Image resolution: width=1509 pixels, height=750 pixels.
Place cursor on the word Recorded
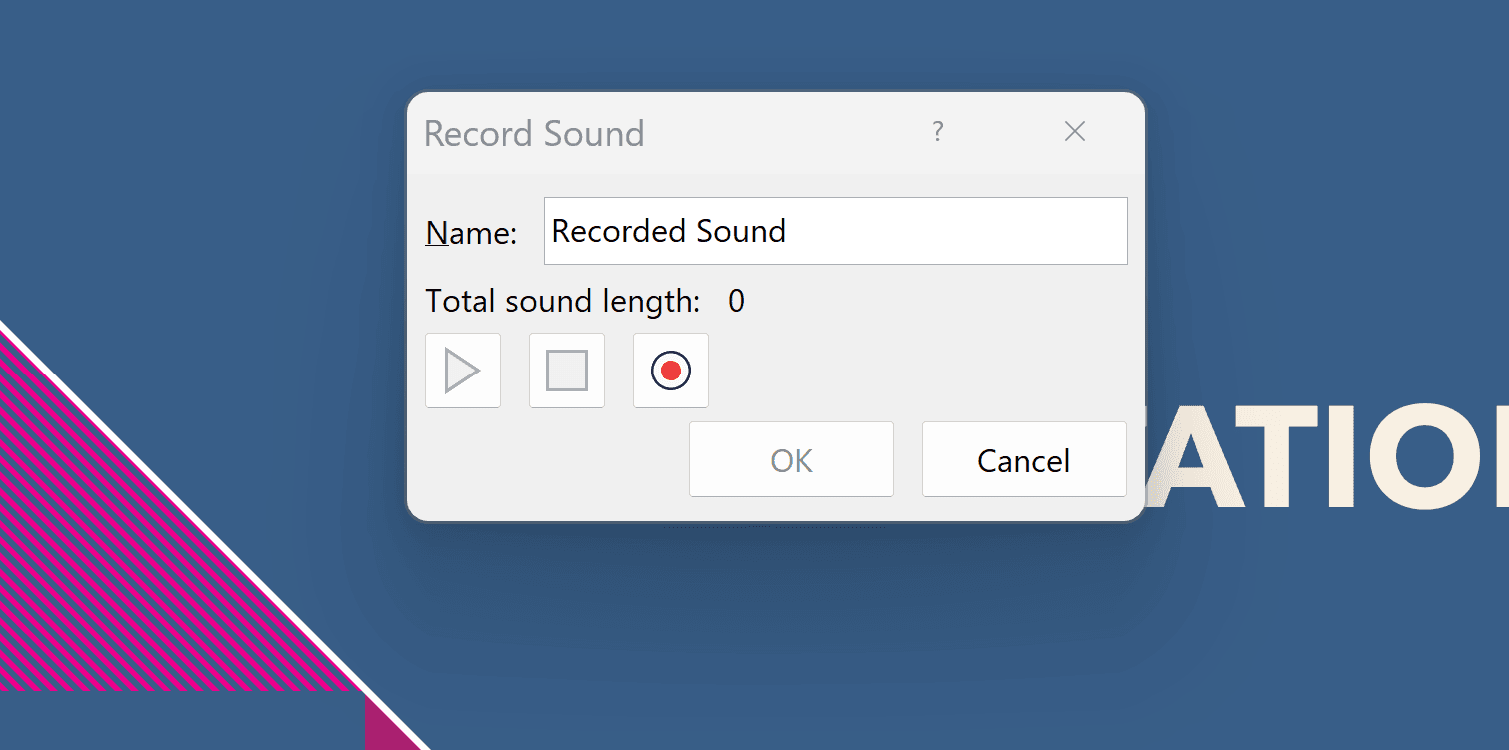tap(619, 231)
